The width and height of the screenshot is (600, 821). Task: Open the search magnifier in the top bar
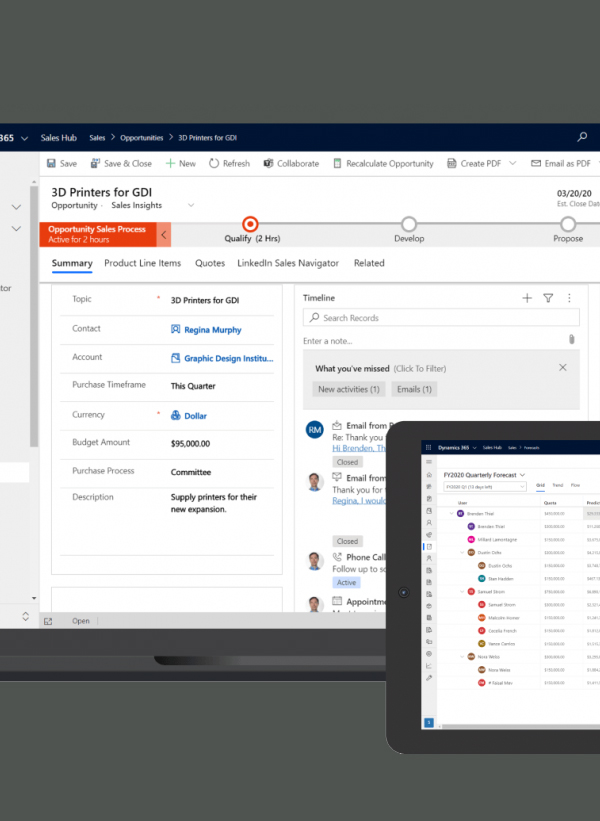[582, 137]
